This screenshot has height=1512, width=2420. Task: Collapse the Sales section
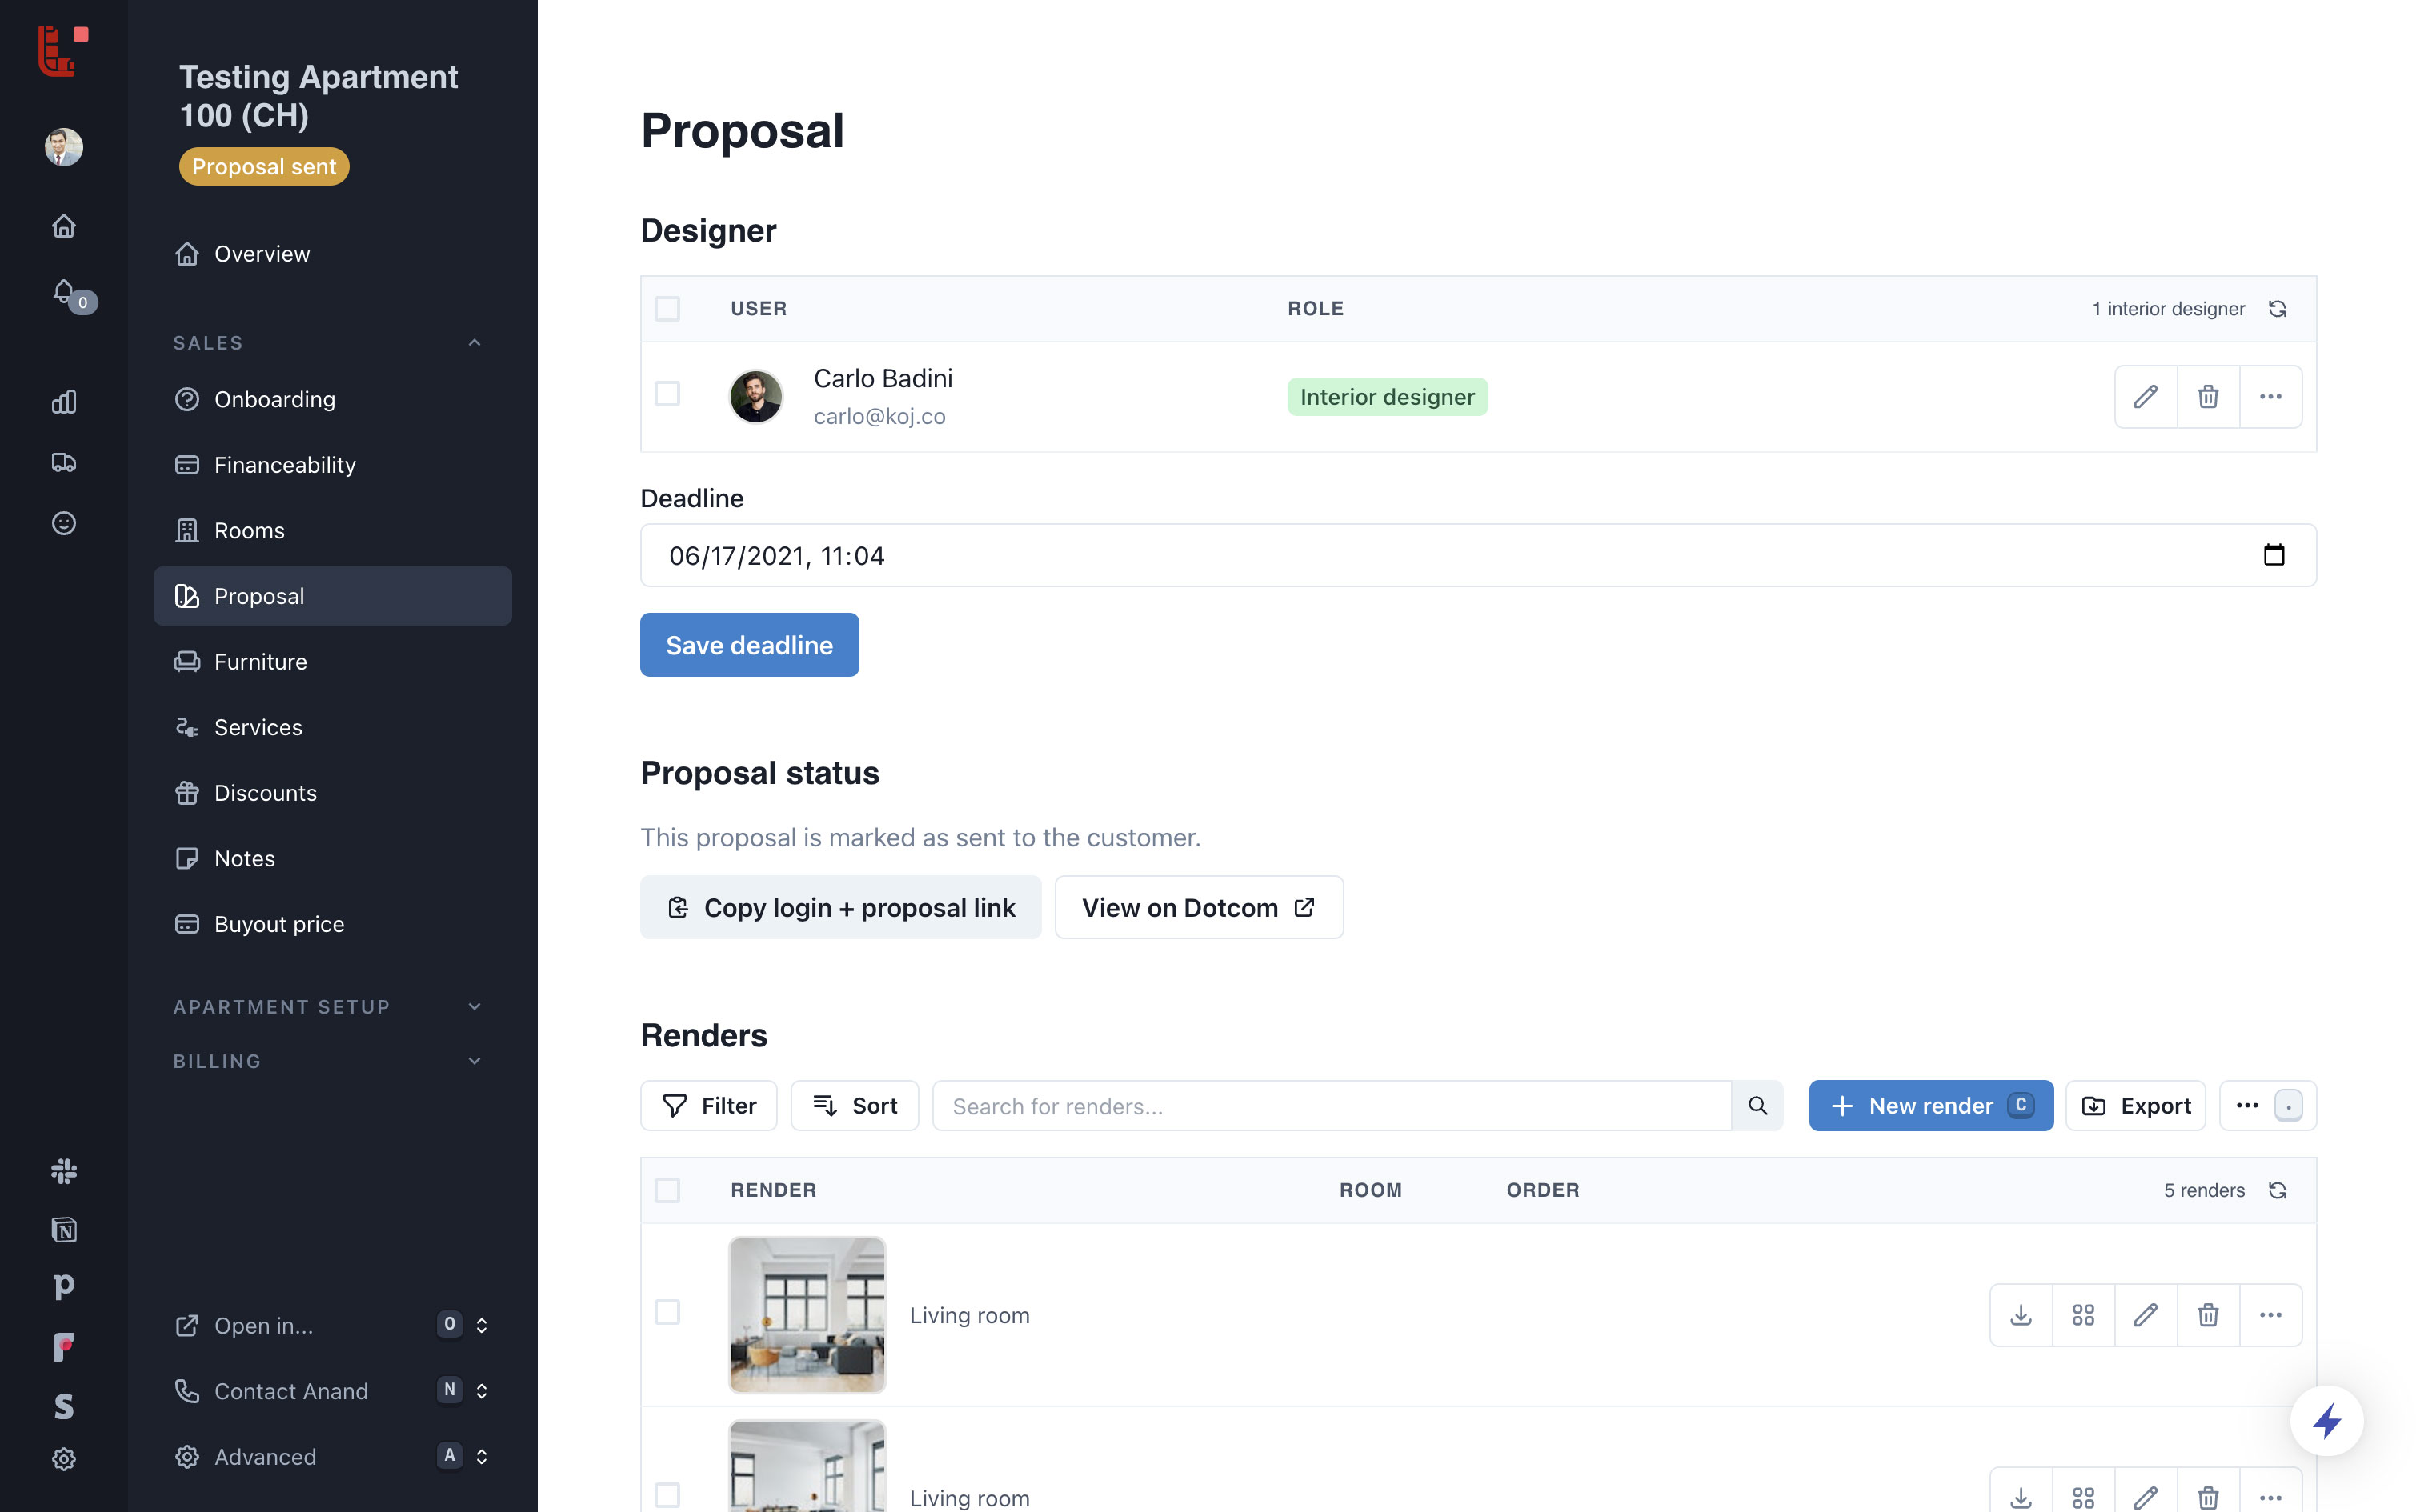(474, 343)
